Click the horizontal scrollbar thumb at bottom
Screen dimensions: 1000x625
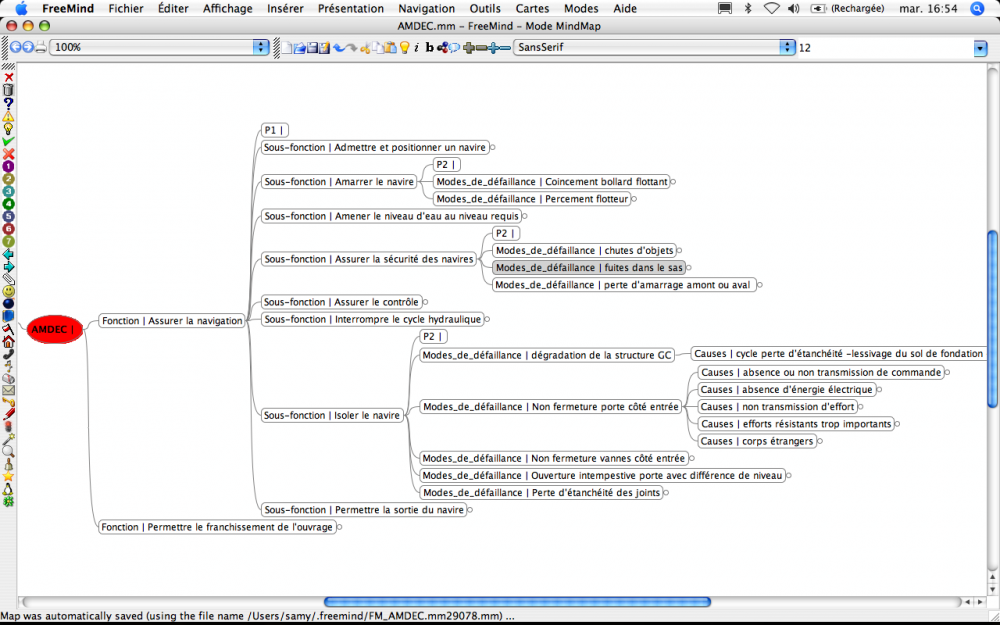pos(517,601)
